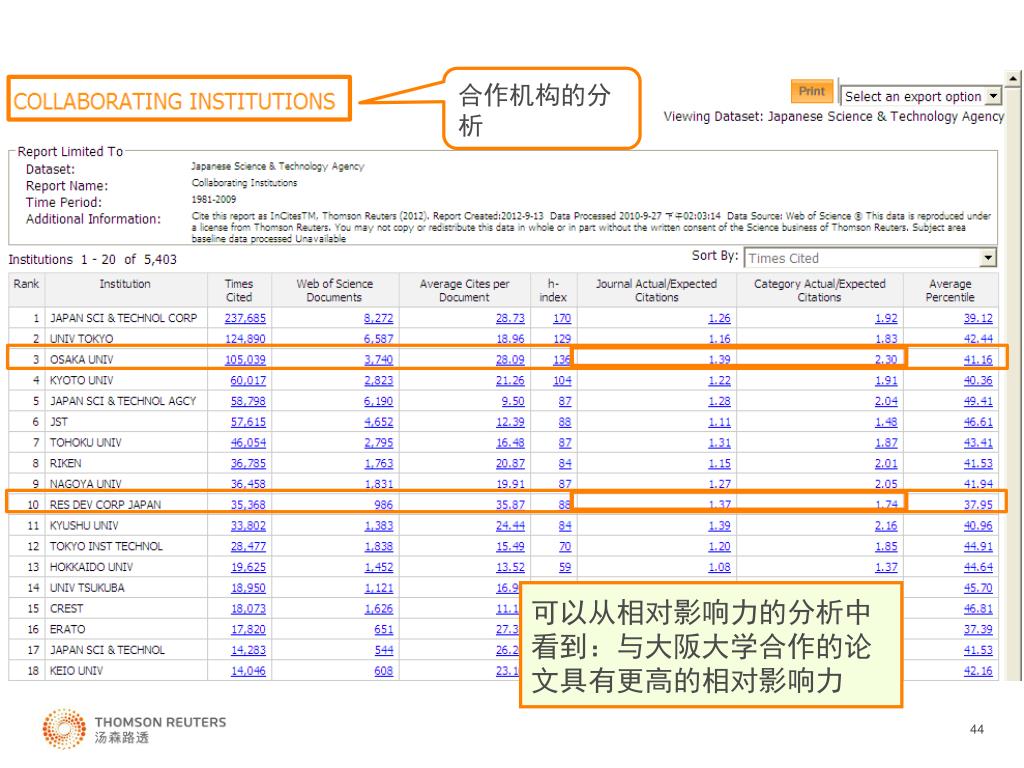Click the Rank column header

point(26,284)
